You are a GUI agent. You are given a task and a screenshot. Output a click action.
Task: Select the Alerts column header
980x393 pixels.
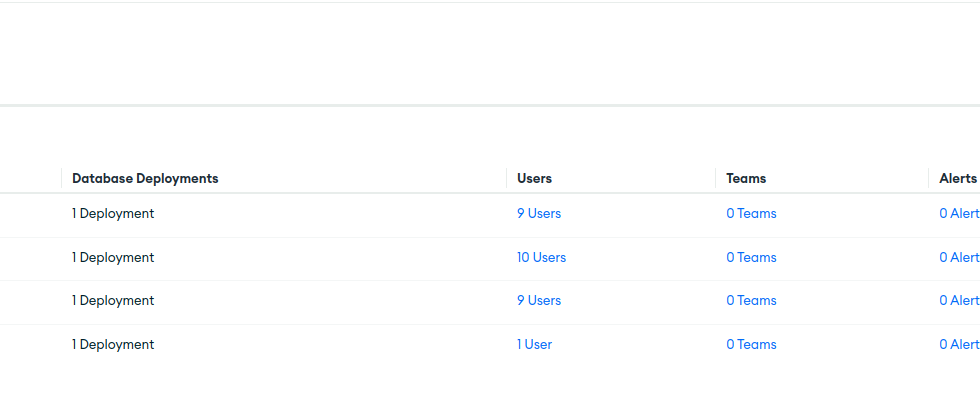click(x=958, y=178)
